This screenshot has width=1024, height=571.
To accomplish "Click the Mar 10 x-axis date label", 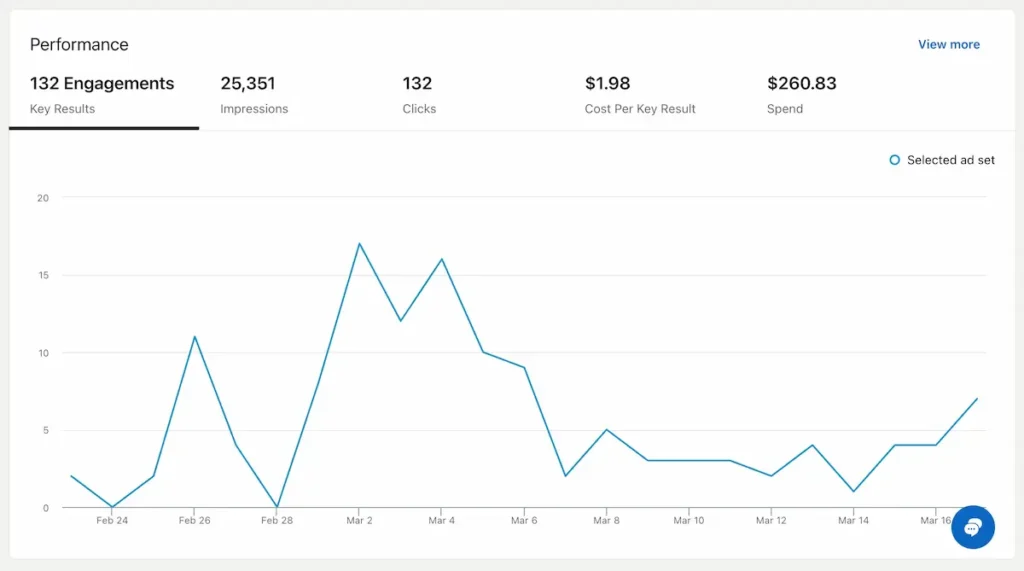I will tap(688, 521).
